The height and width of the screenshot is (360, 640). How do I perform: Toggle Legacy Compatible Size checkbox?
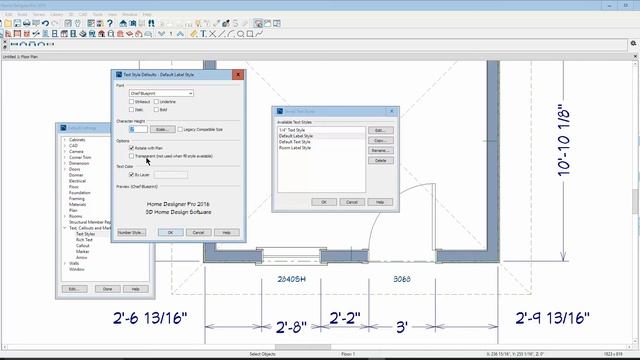pyautogui.click(x=180, y=129)
